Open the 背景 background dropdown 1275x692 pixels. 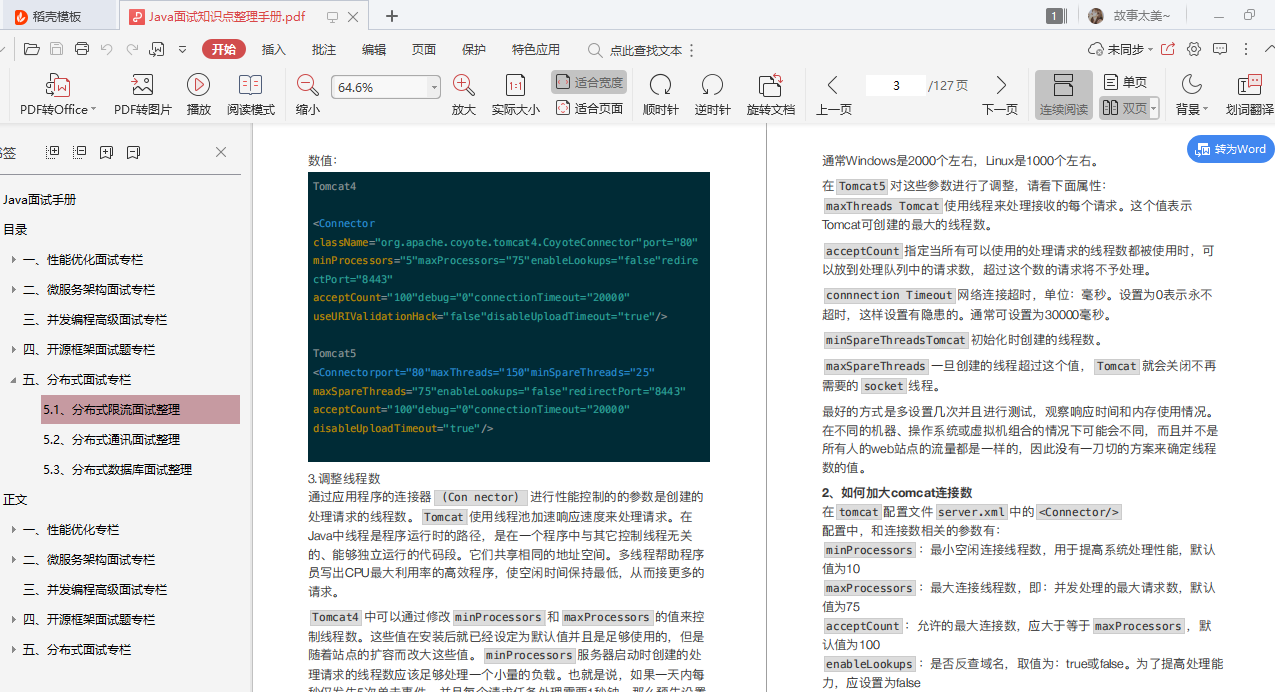[x=1192, y=96]
